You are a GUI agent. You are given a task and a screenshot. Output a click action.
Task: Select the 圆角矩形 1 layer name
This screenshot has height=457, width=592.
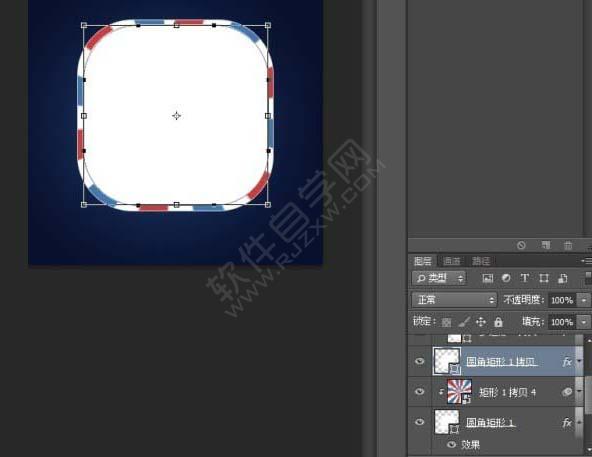tap(490, 422)
